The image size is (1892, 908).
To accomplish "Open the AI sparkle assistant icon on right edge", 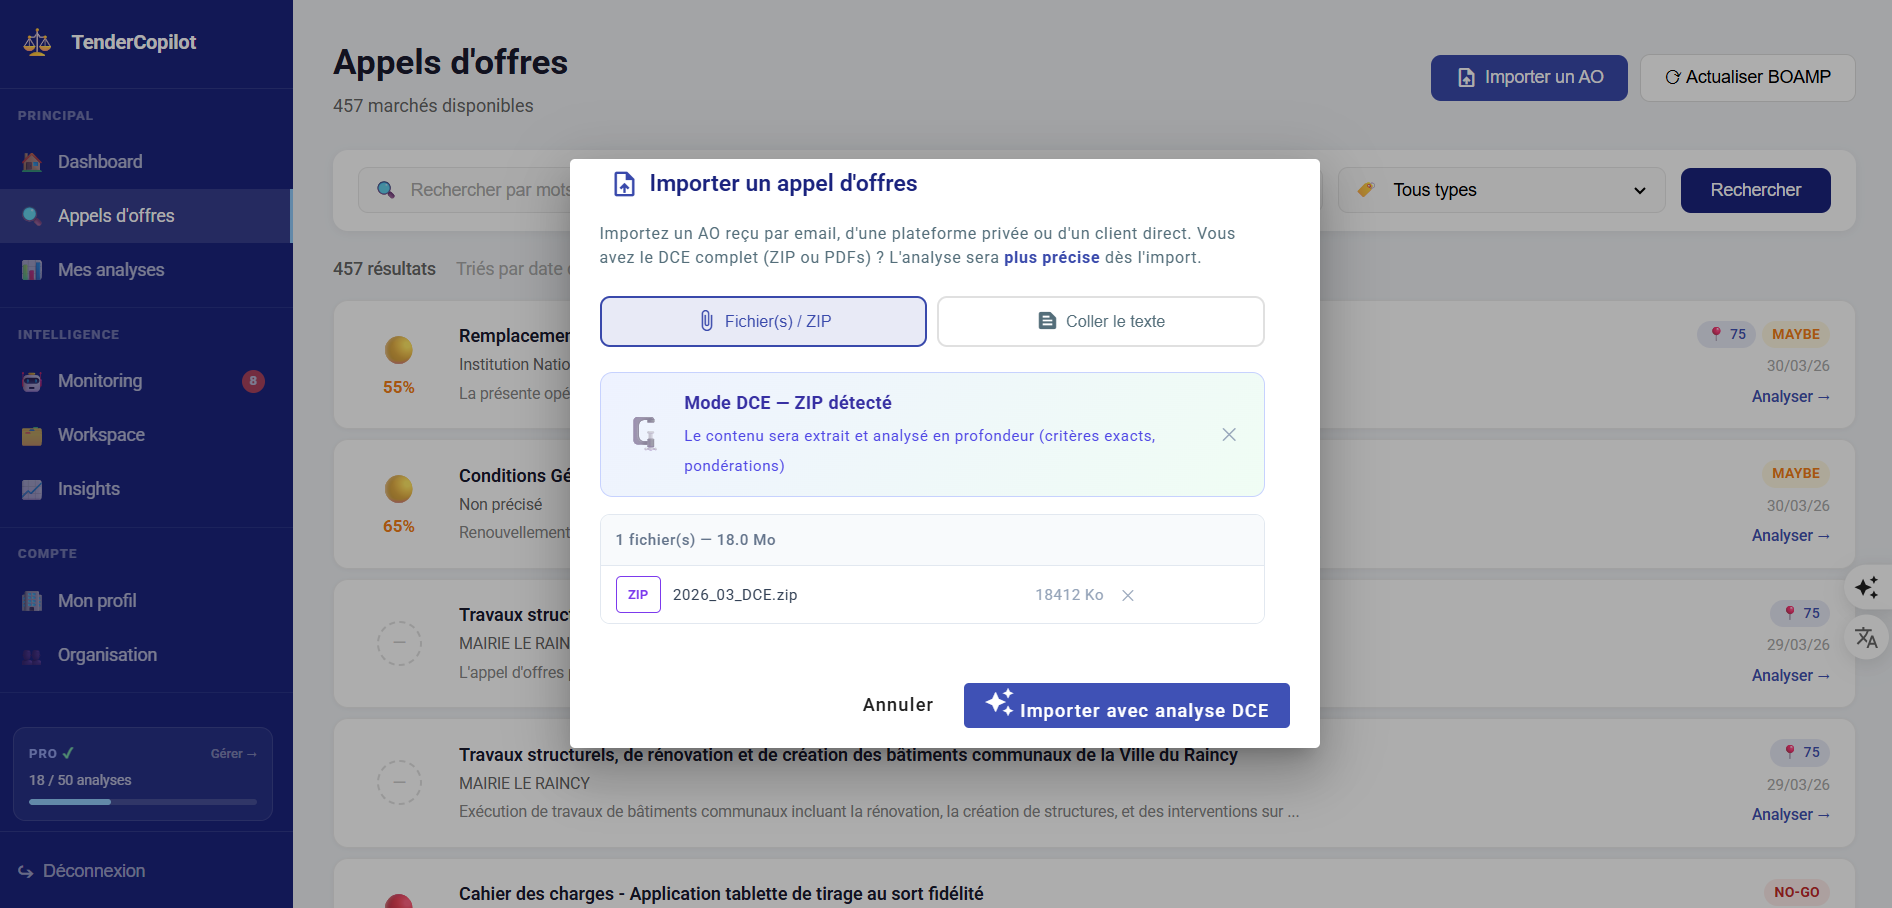I will (1868, 587).
